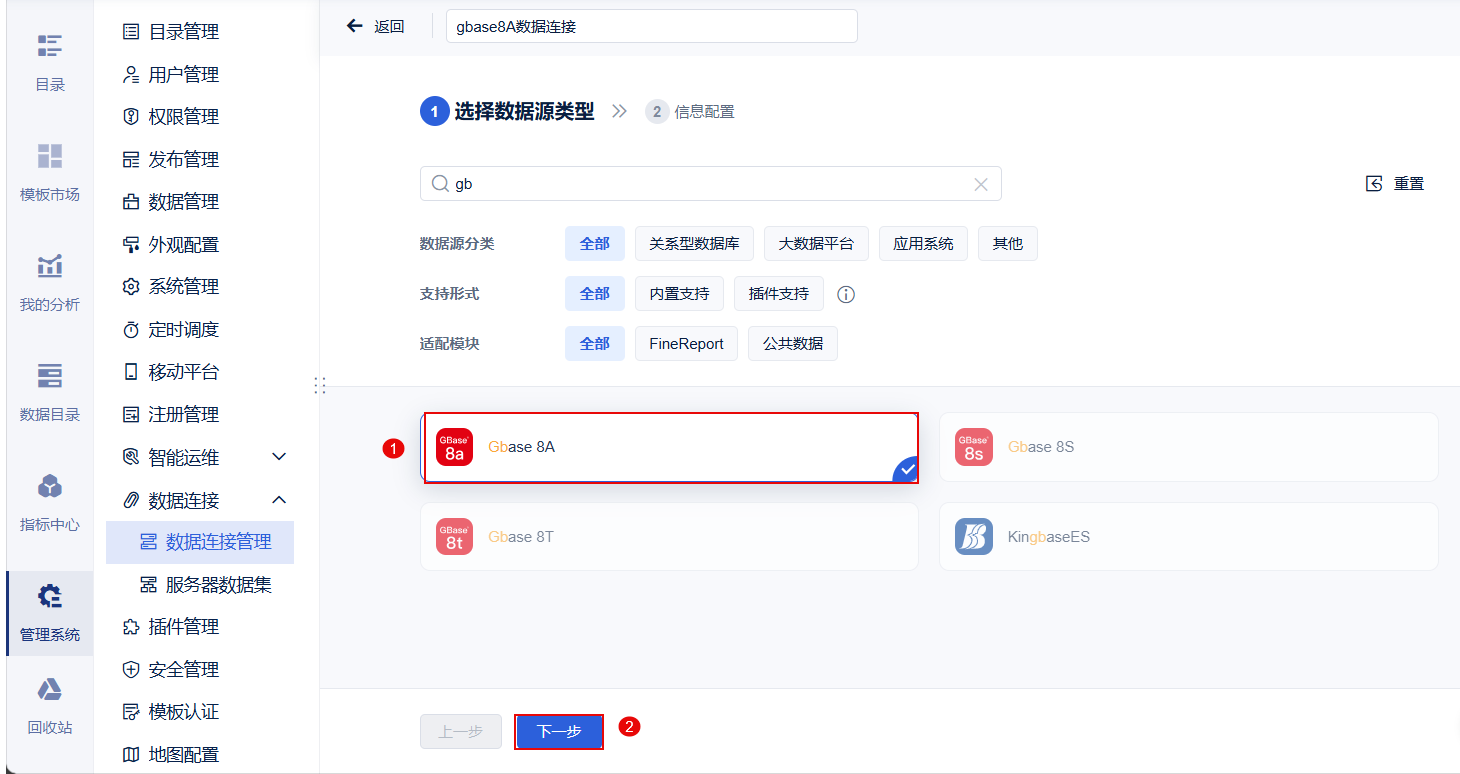Clear the search box text

point(981,184)
